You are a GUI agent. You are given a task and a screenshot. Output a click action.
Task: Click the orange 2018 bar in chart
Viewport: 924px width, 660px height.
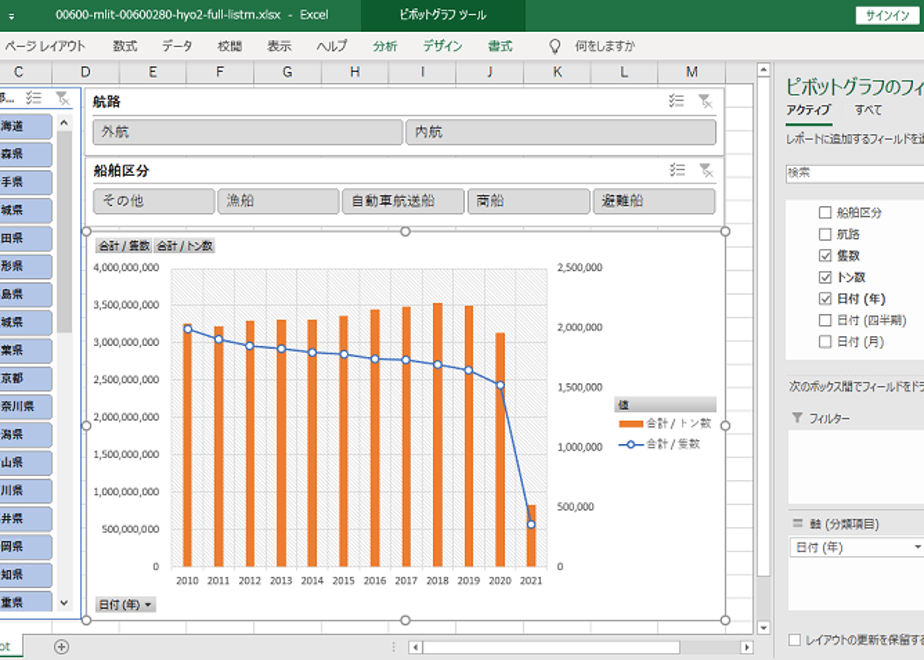(x=437, y=435)
